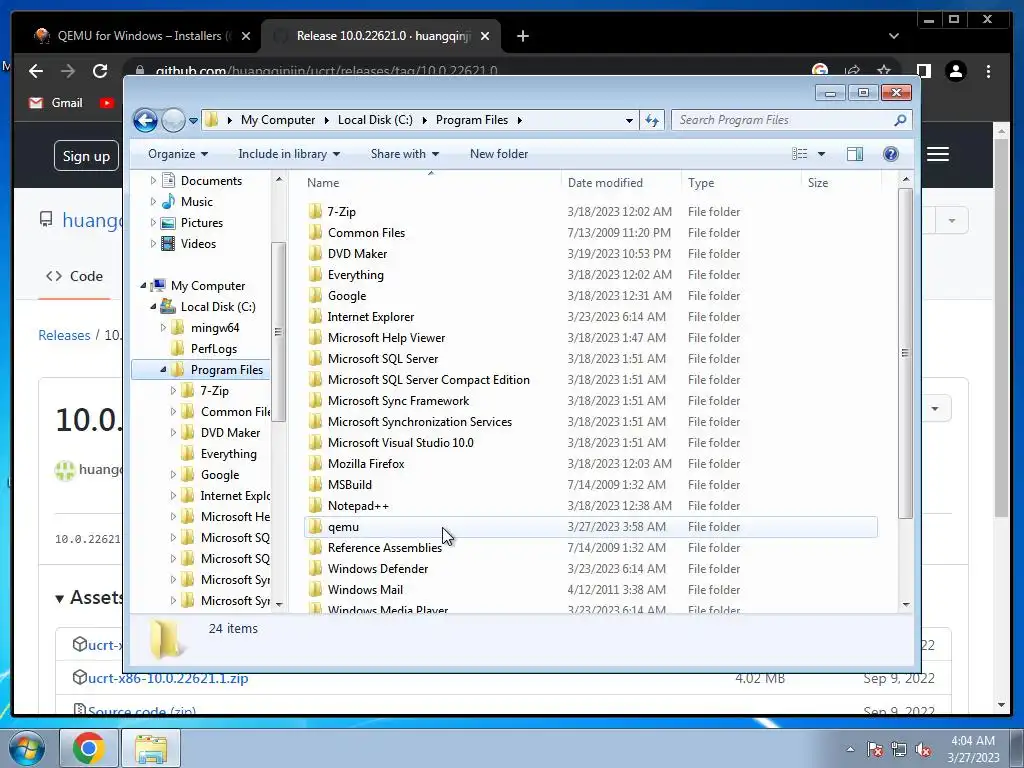Click the ucrt-x86-10.0.22621.1.zip asset link
The image size is (1024, 768).
168,678
